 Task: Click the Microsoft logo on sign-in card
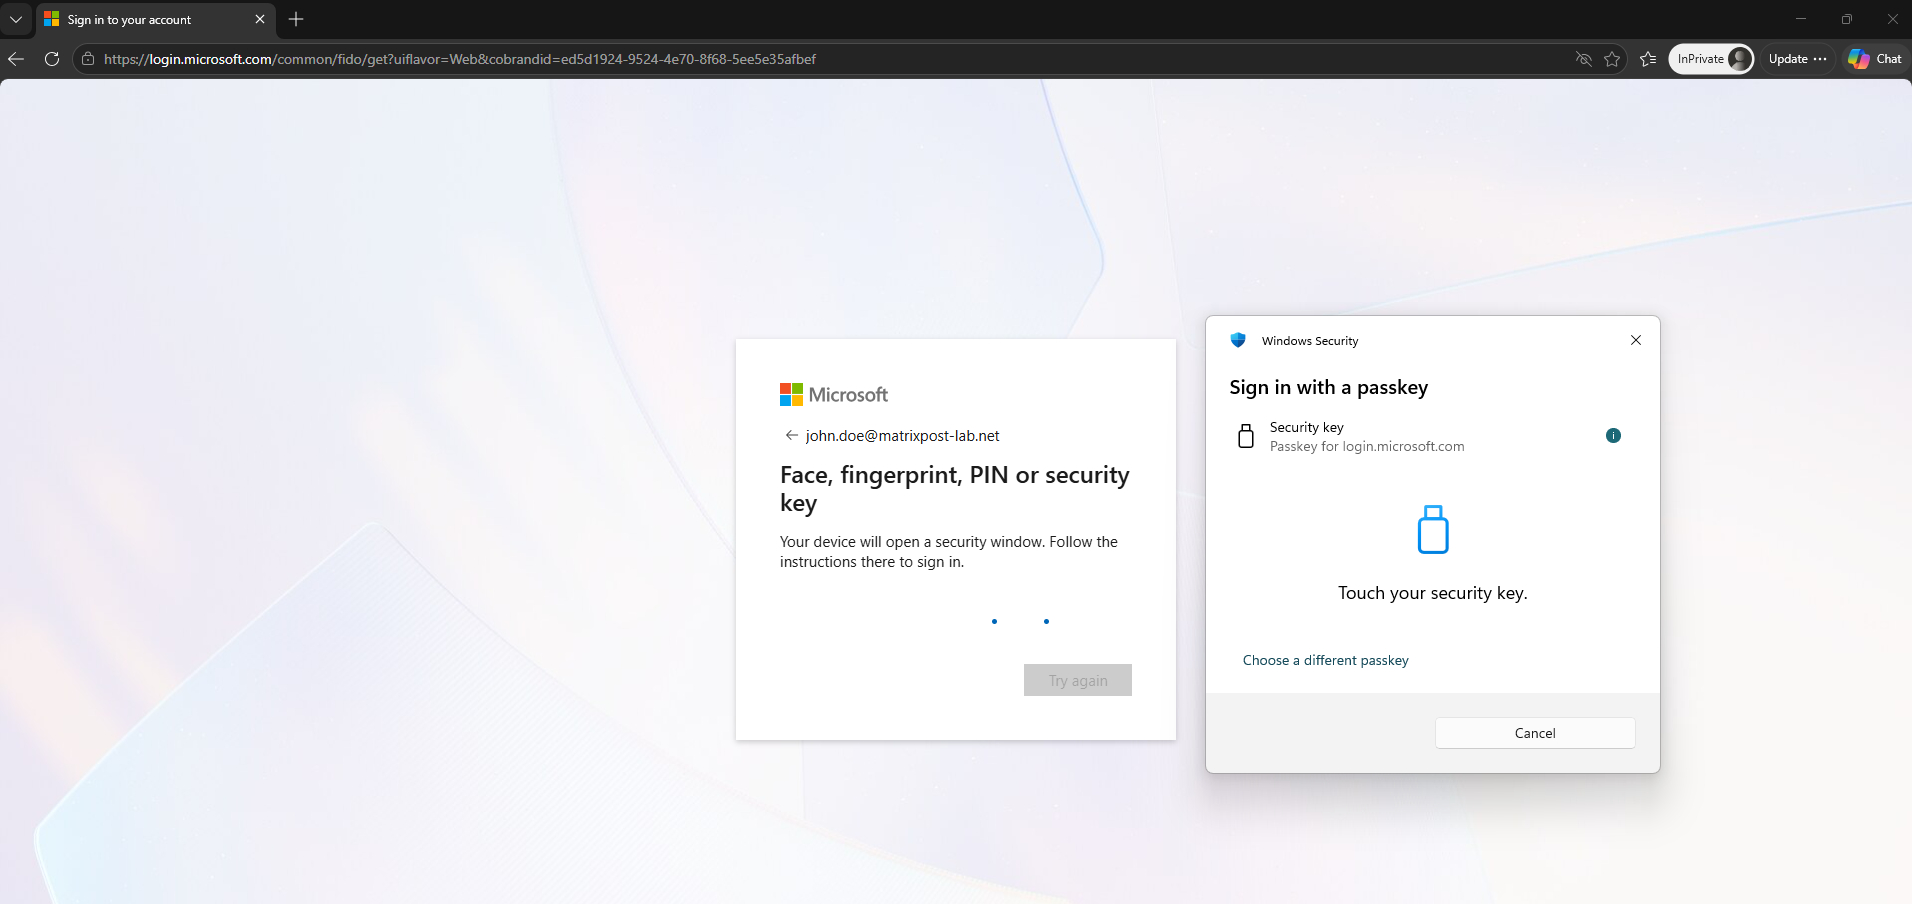point(834,395)
